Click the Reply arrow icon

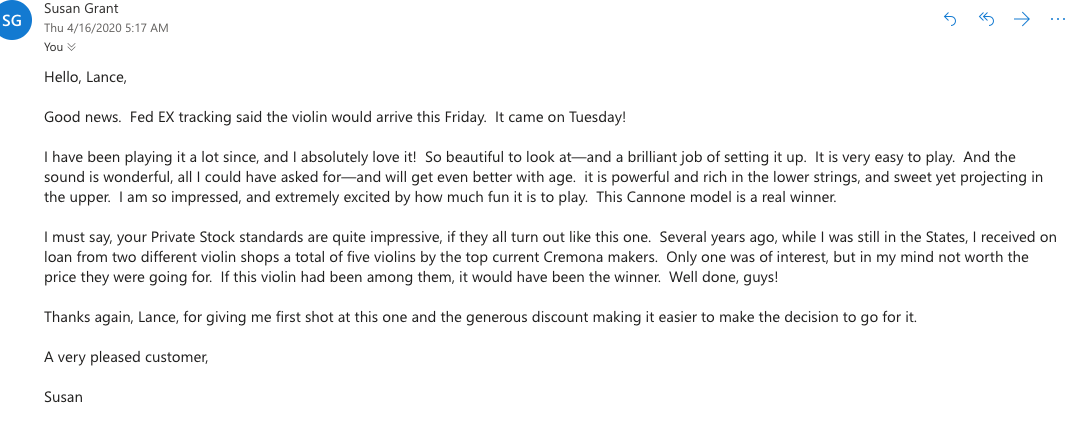click(950, 19)
